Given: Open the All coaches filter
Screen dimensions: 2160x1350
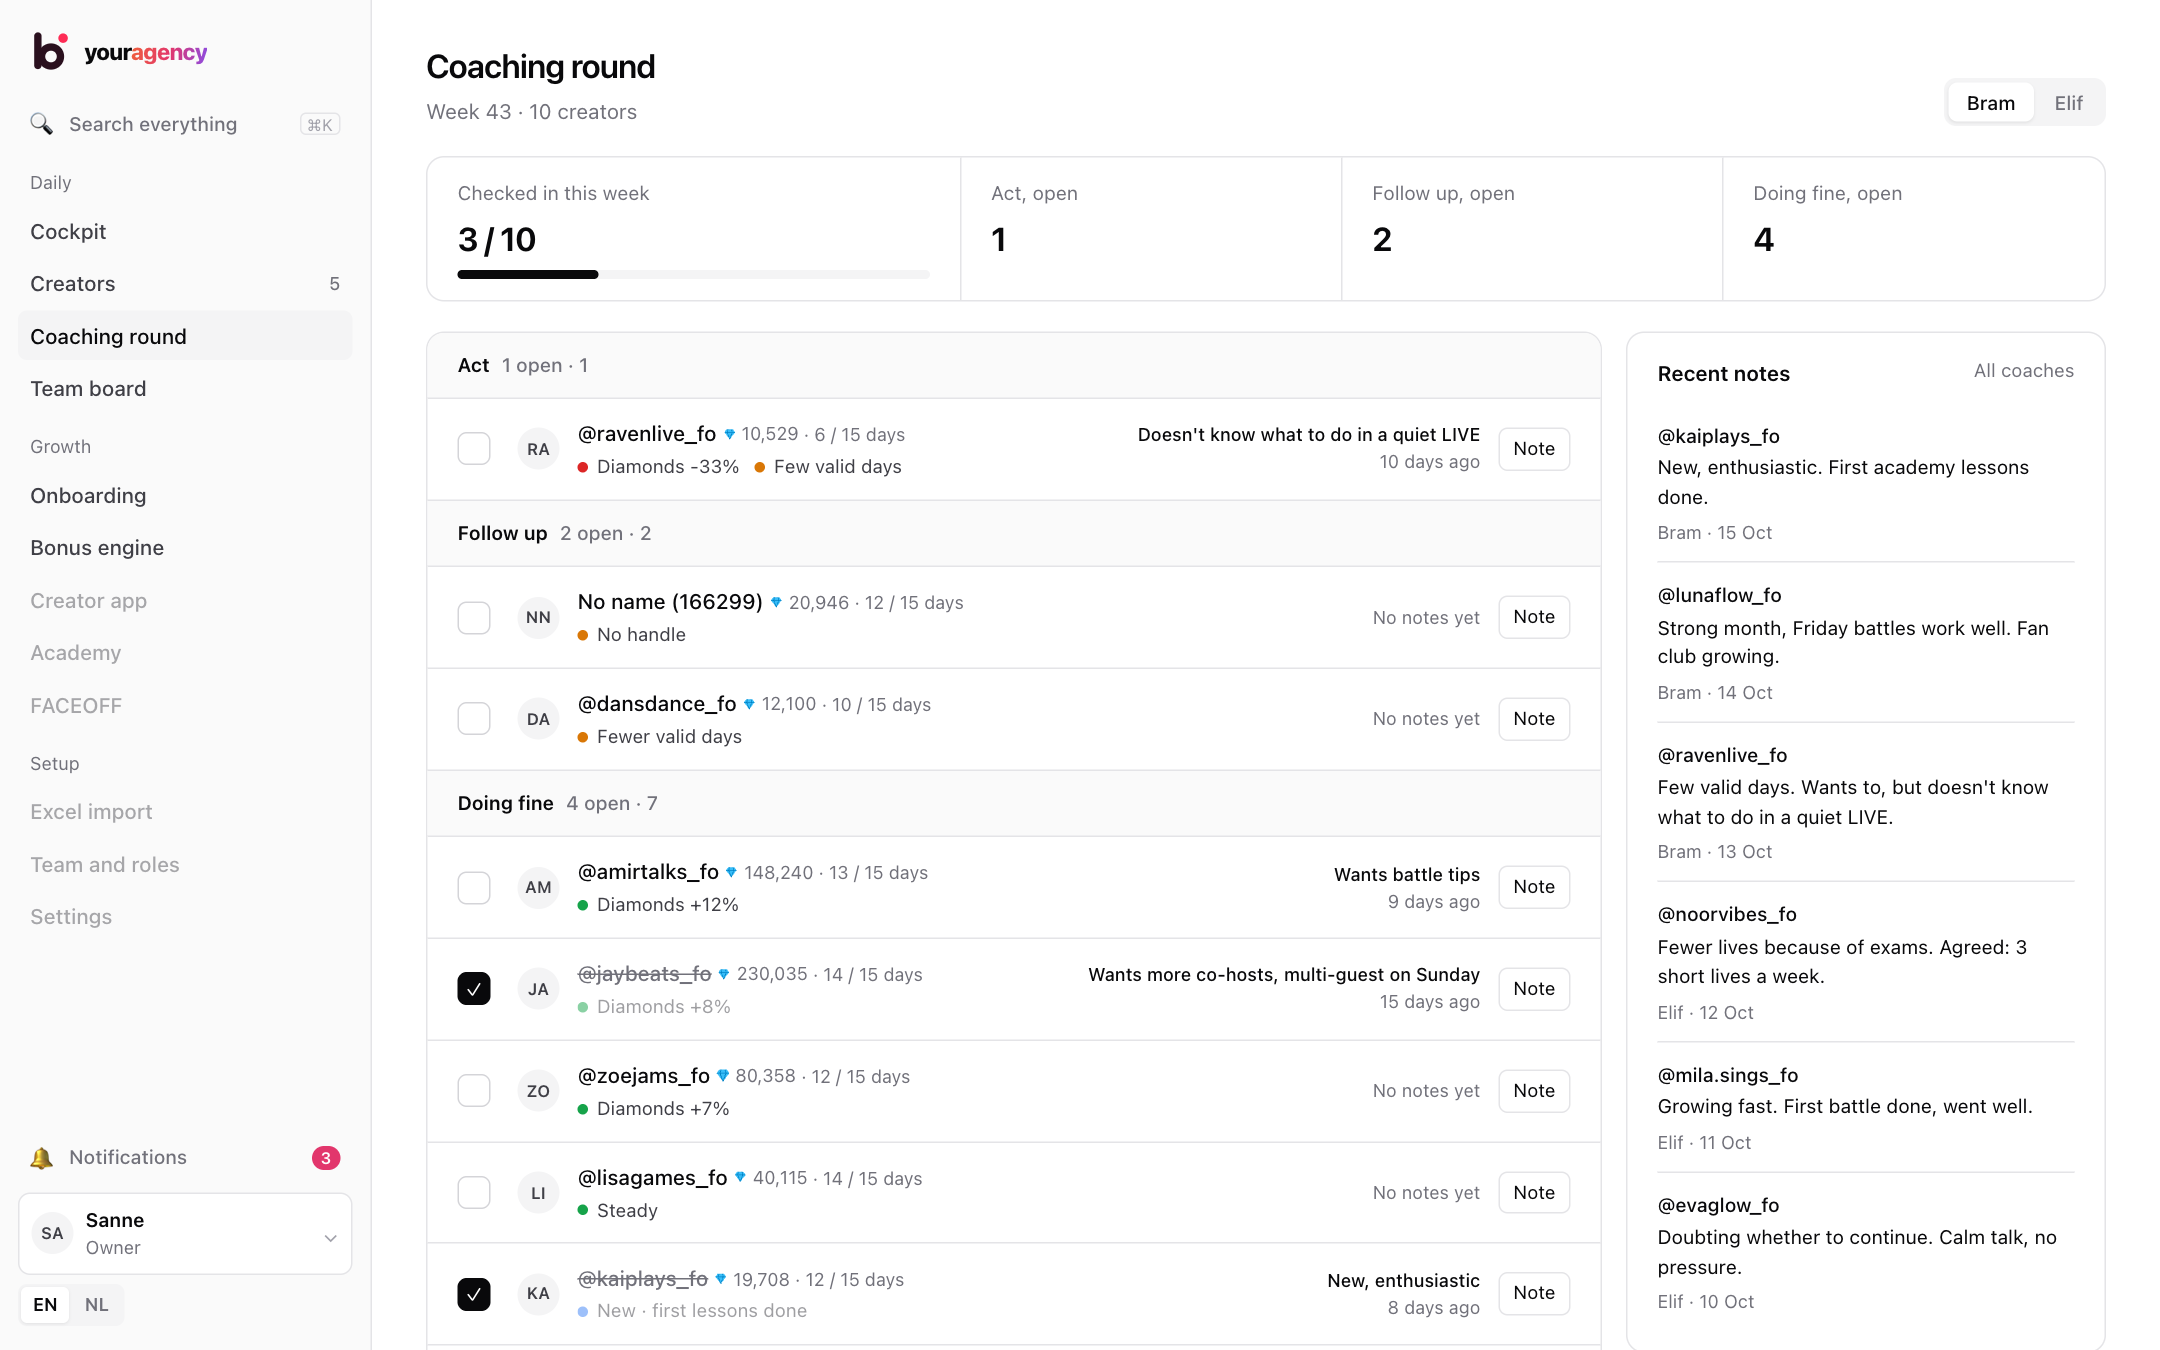Looking at the screenshot, I should click(2023, 371).
